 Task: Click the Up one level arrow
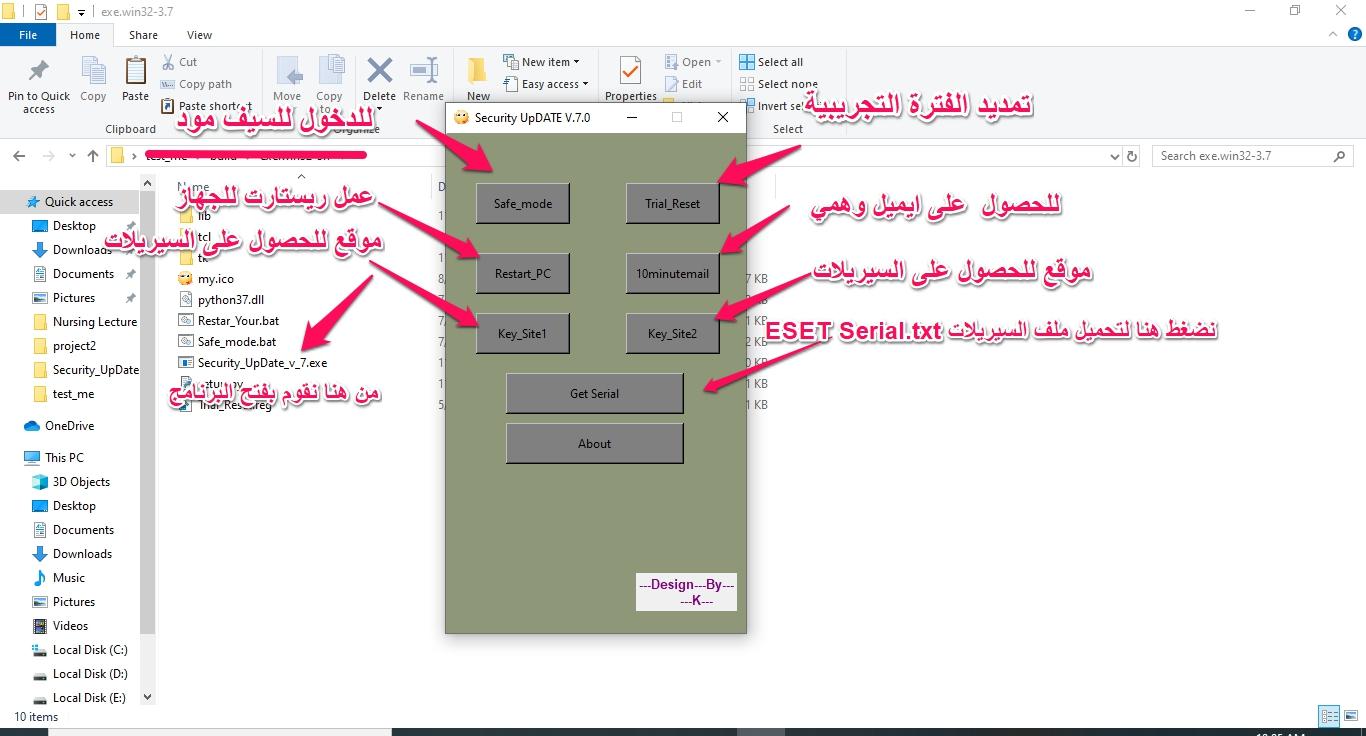click(93, 156)
